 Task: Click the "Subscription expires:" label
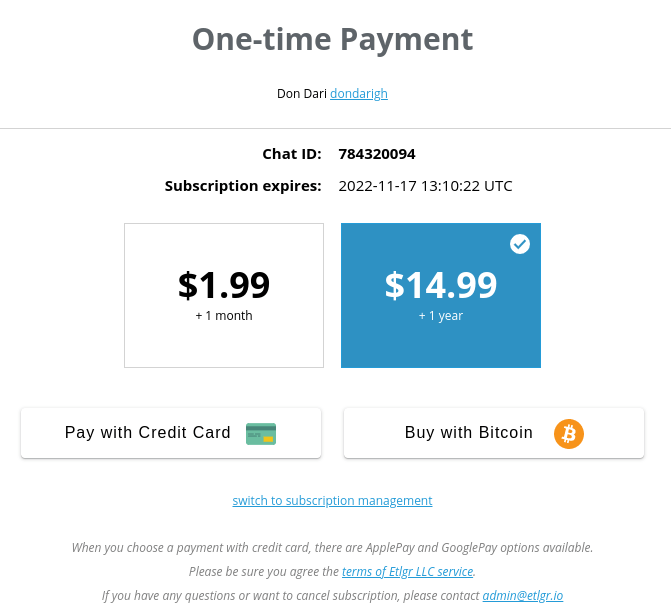click(243, 186)
